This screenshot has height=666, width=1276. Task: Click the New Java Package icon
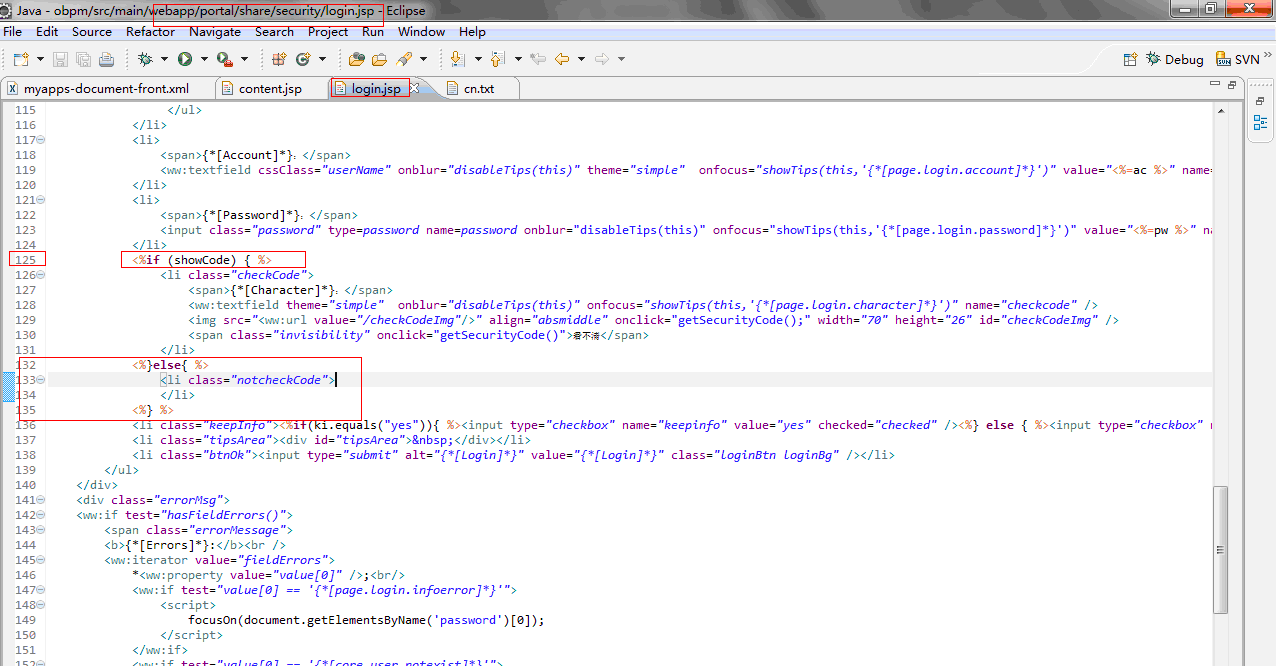[278, 59]
